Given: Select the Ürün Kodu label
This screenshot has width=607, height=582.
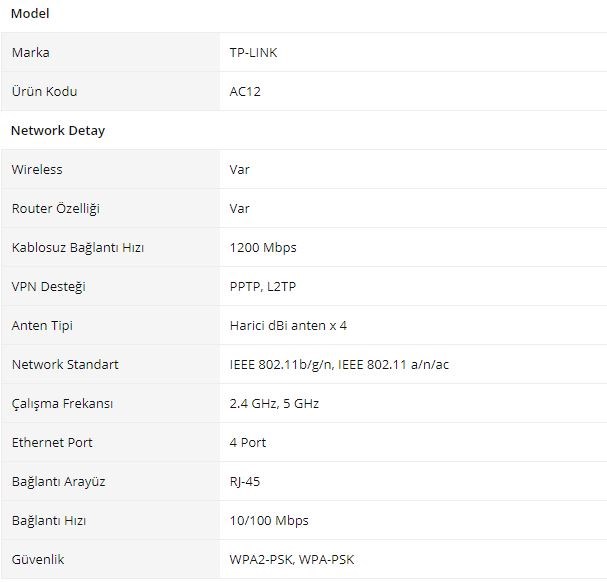Looking at the screenshot, I should pyautogui.click(x=45, y=91).
